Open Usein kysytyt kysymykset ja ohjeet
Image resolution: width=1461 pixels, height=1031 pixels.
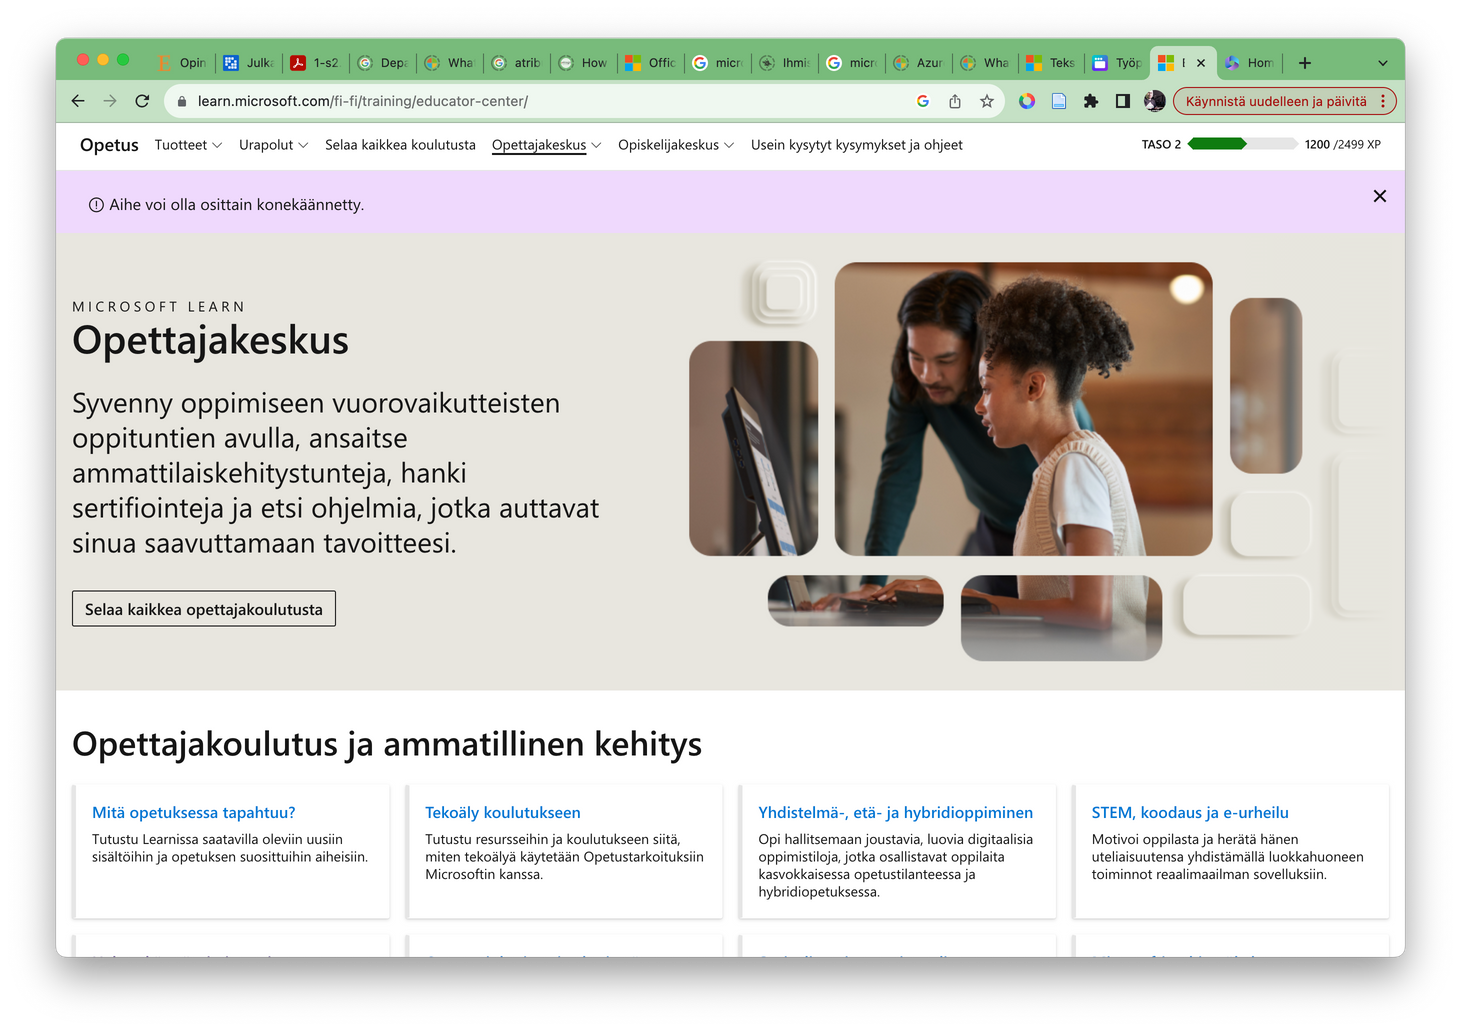(x=857, y=145)
